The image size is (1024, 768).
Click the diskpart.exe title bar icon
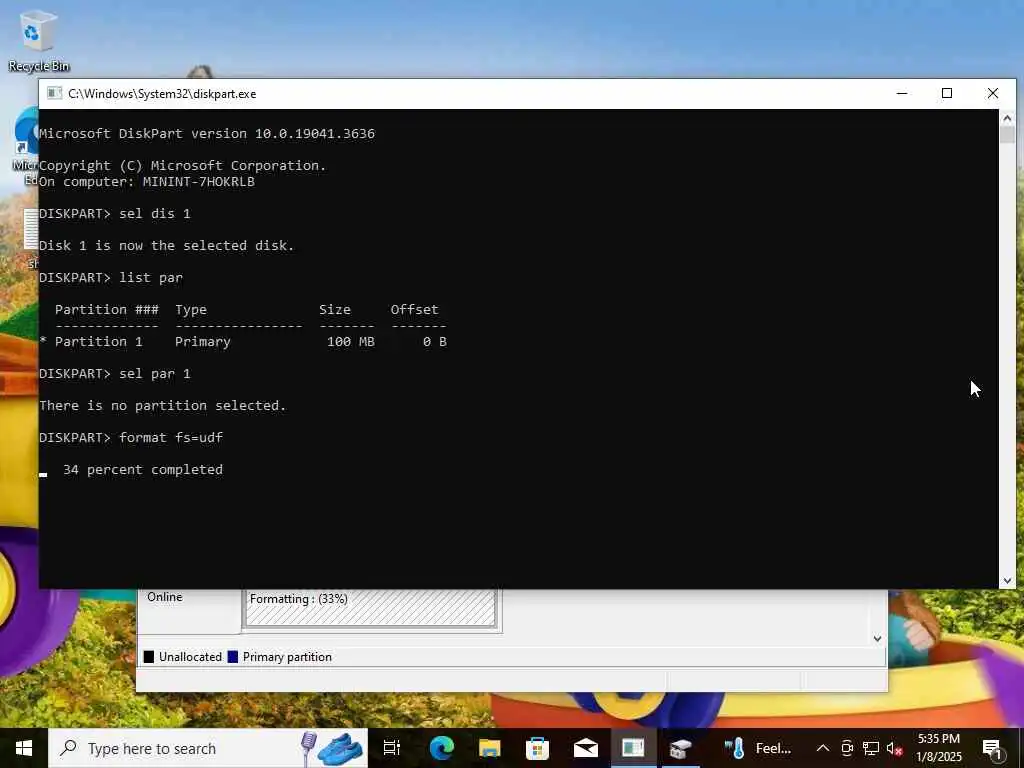55,93
